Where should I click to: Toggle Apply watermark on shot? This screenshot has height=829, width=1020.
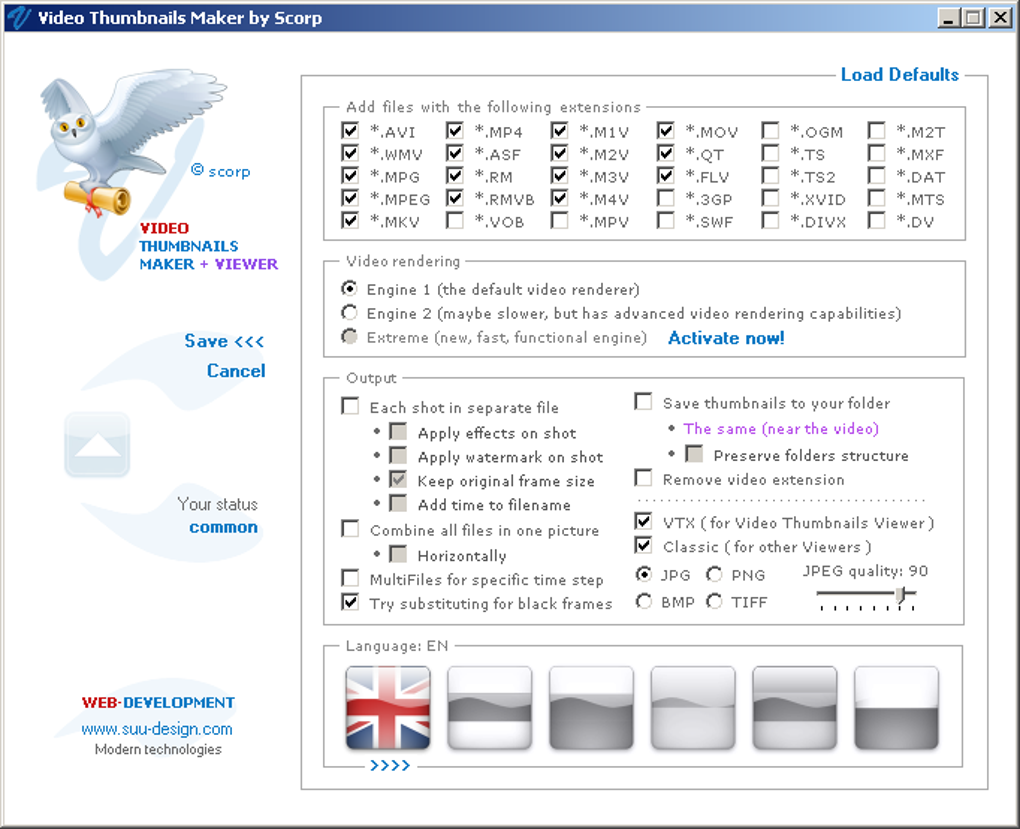click(x=398, y=455)
